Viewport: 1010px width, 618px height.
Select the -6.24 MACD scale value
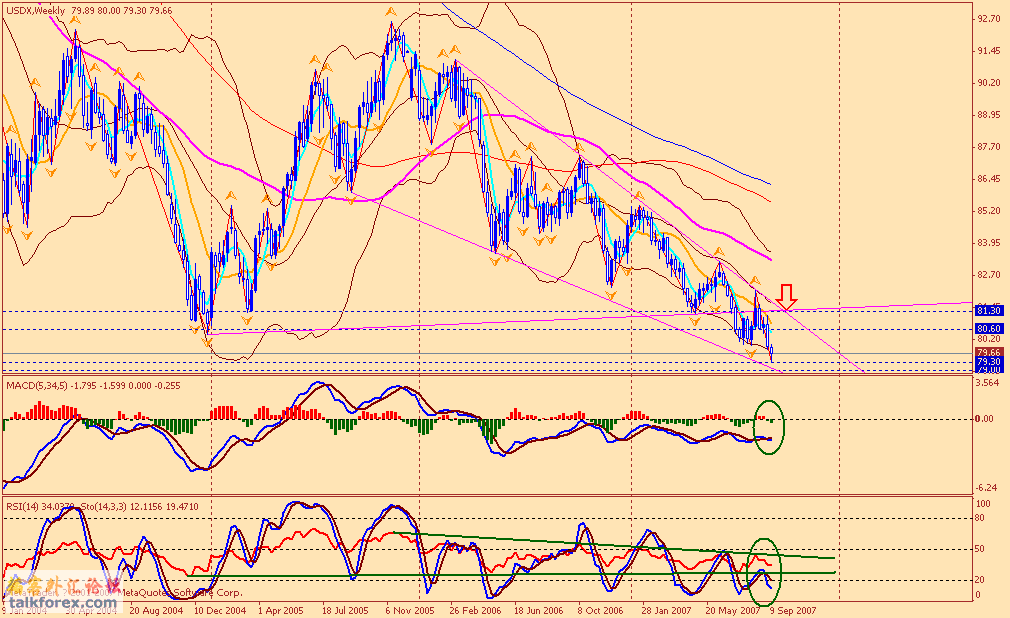pos(987,488)
